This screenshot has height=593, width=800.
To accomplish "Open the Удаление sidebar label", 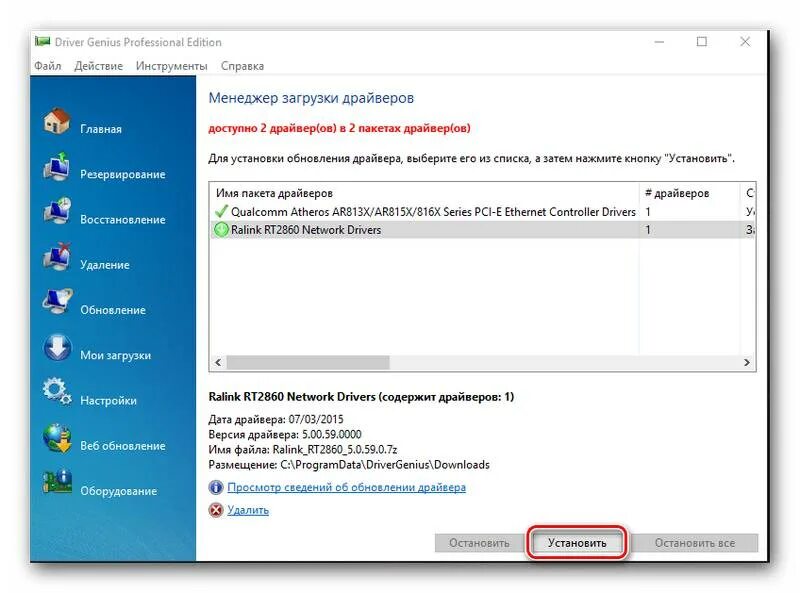I will pyautogui.click(x=105, y=265).
